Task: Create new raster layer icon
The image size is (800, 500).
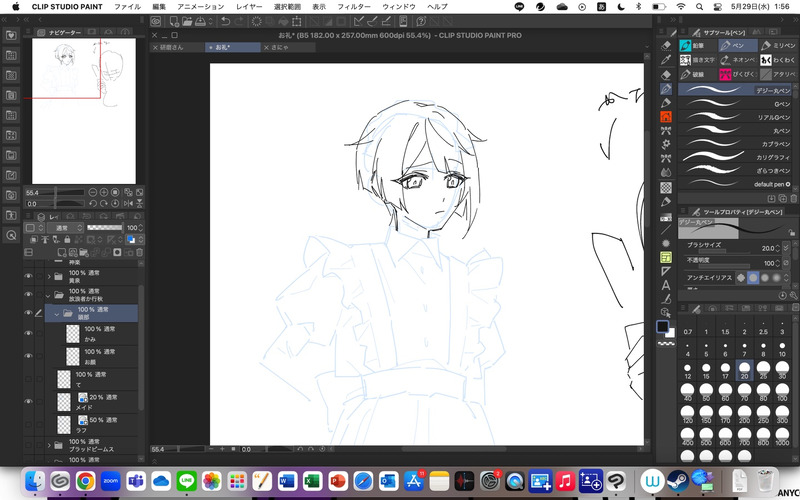Action: pos(62,252)
